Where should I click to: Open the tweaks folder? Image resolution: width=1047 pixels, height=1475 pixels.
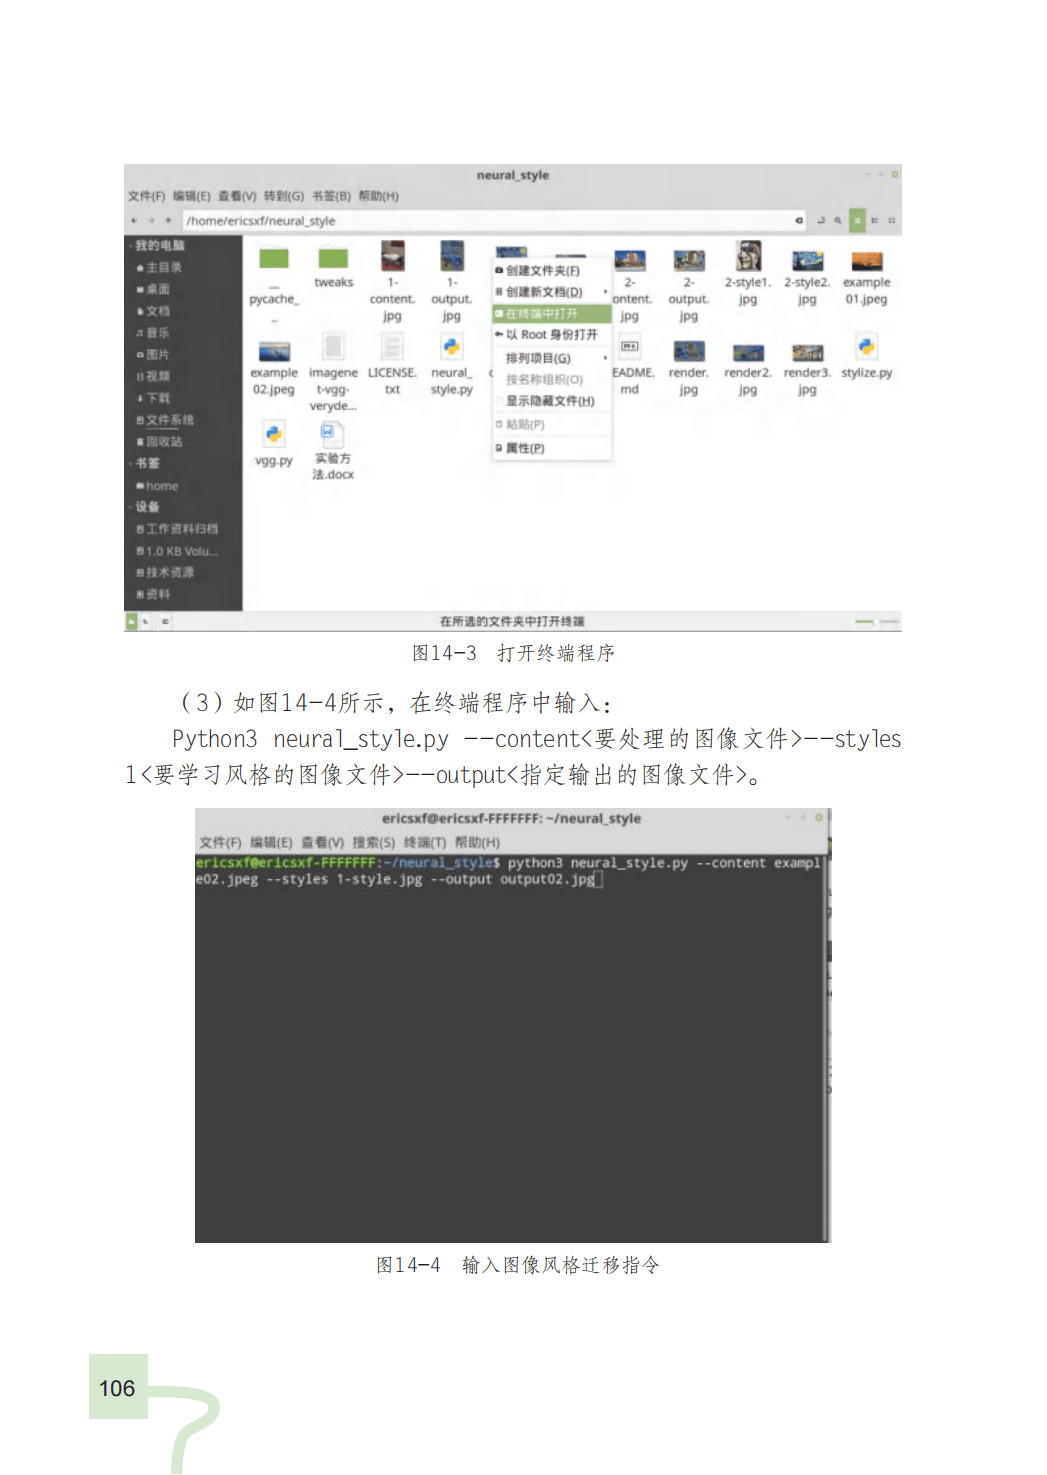[x=333, y=261]
